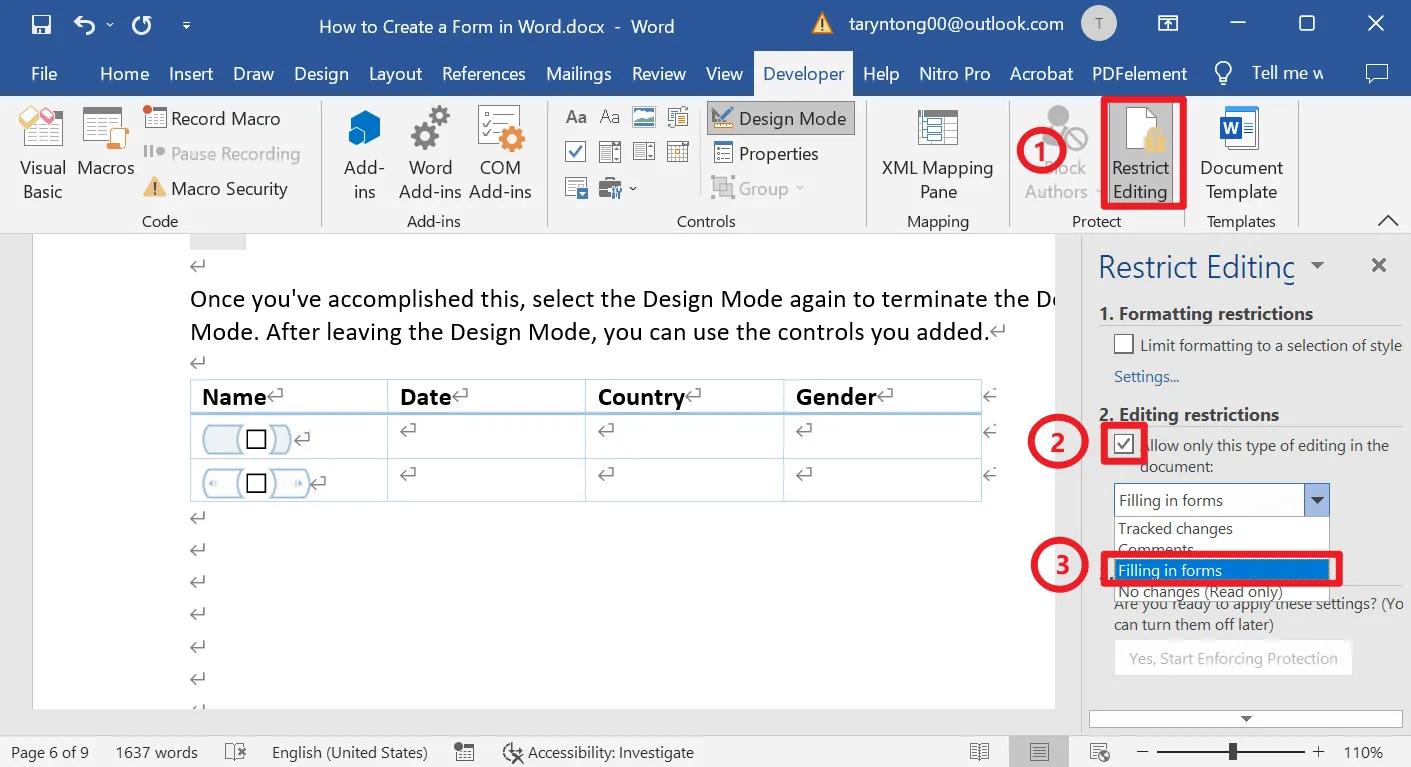Uncheck 'Allow only this type of editing'
The width and height of the screenshot is (1411, 767).
tap(1123, 444)
